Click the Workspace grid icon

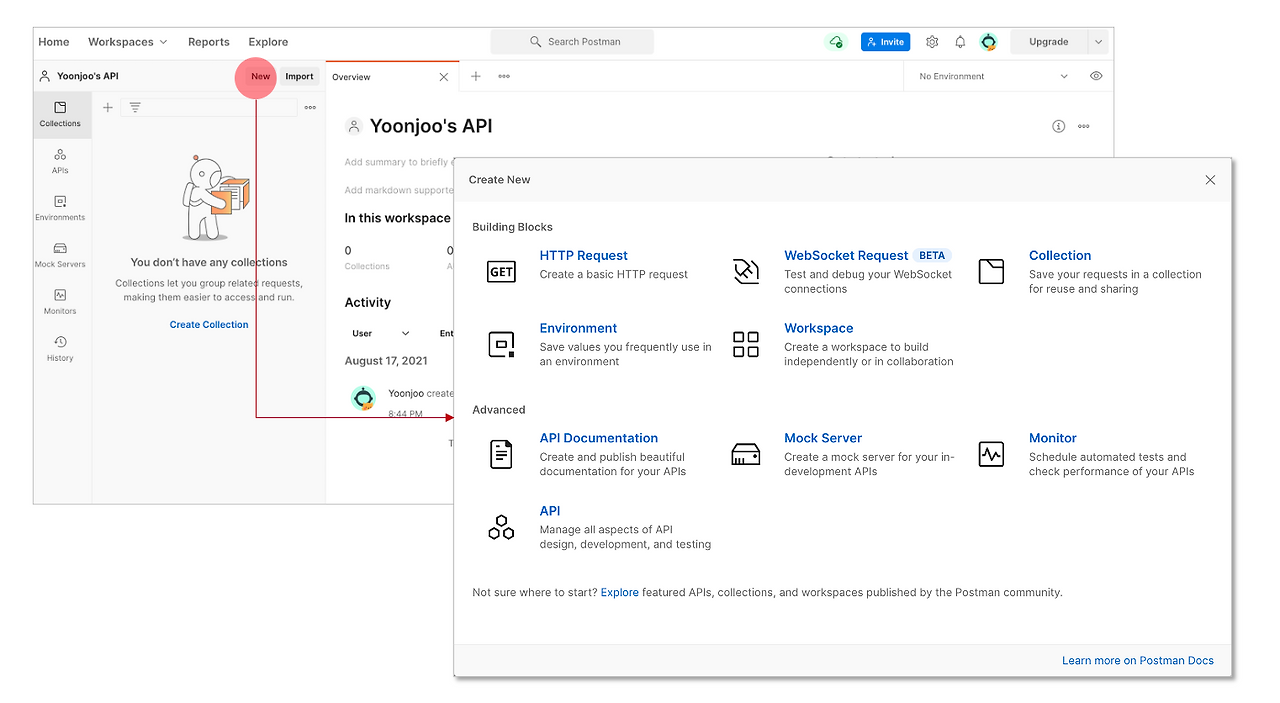[746, 344]
